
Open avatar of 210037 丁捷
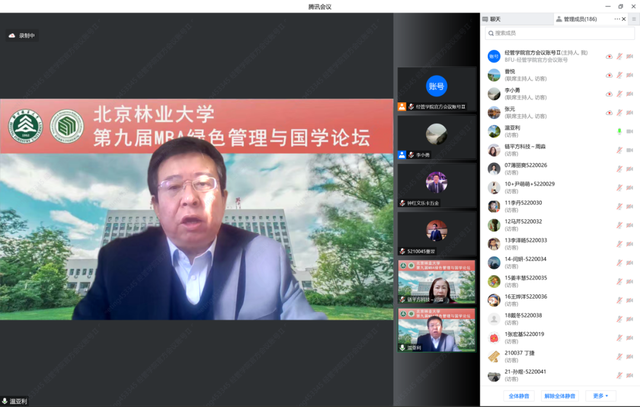tap(494, 357)
